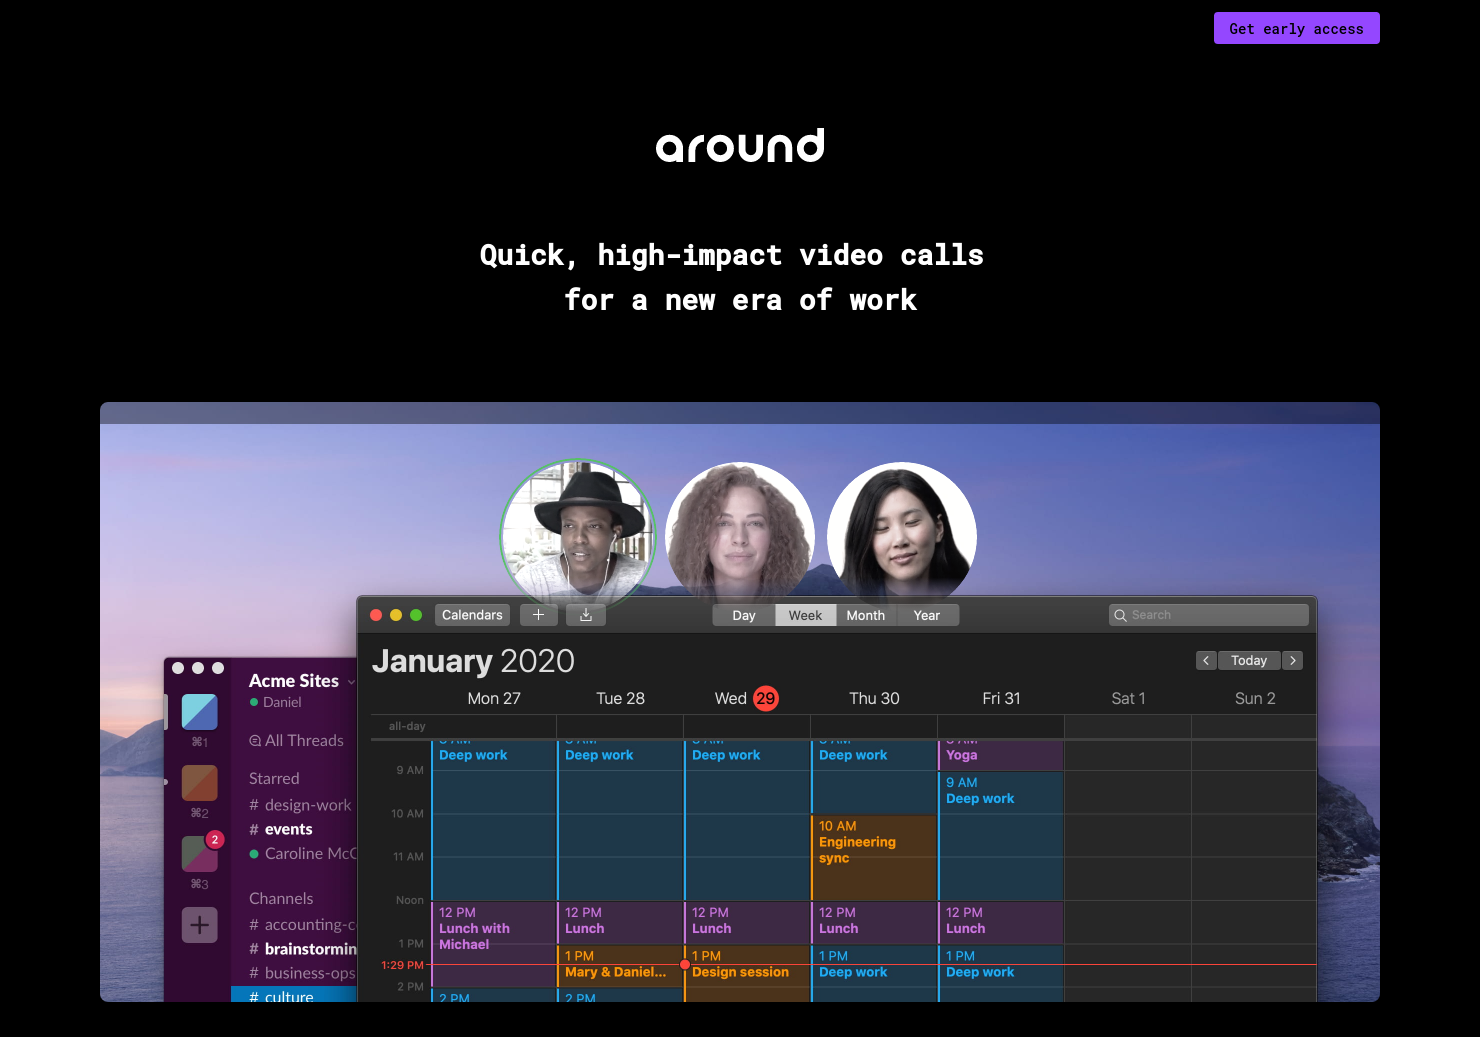Open the culture channel
1480x1037 pixels.
pos(294,994)
